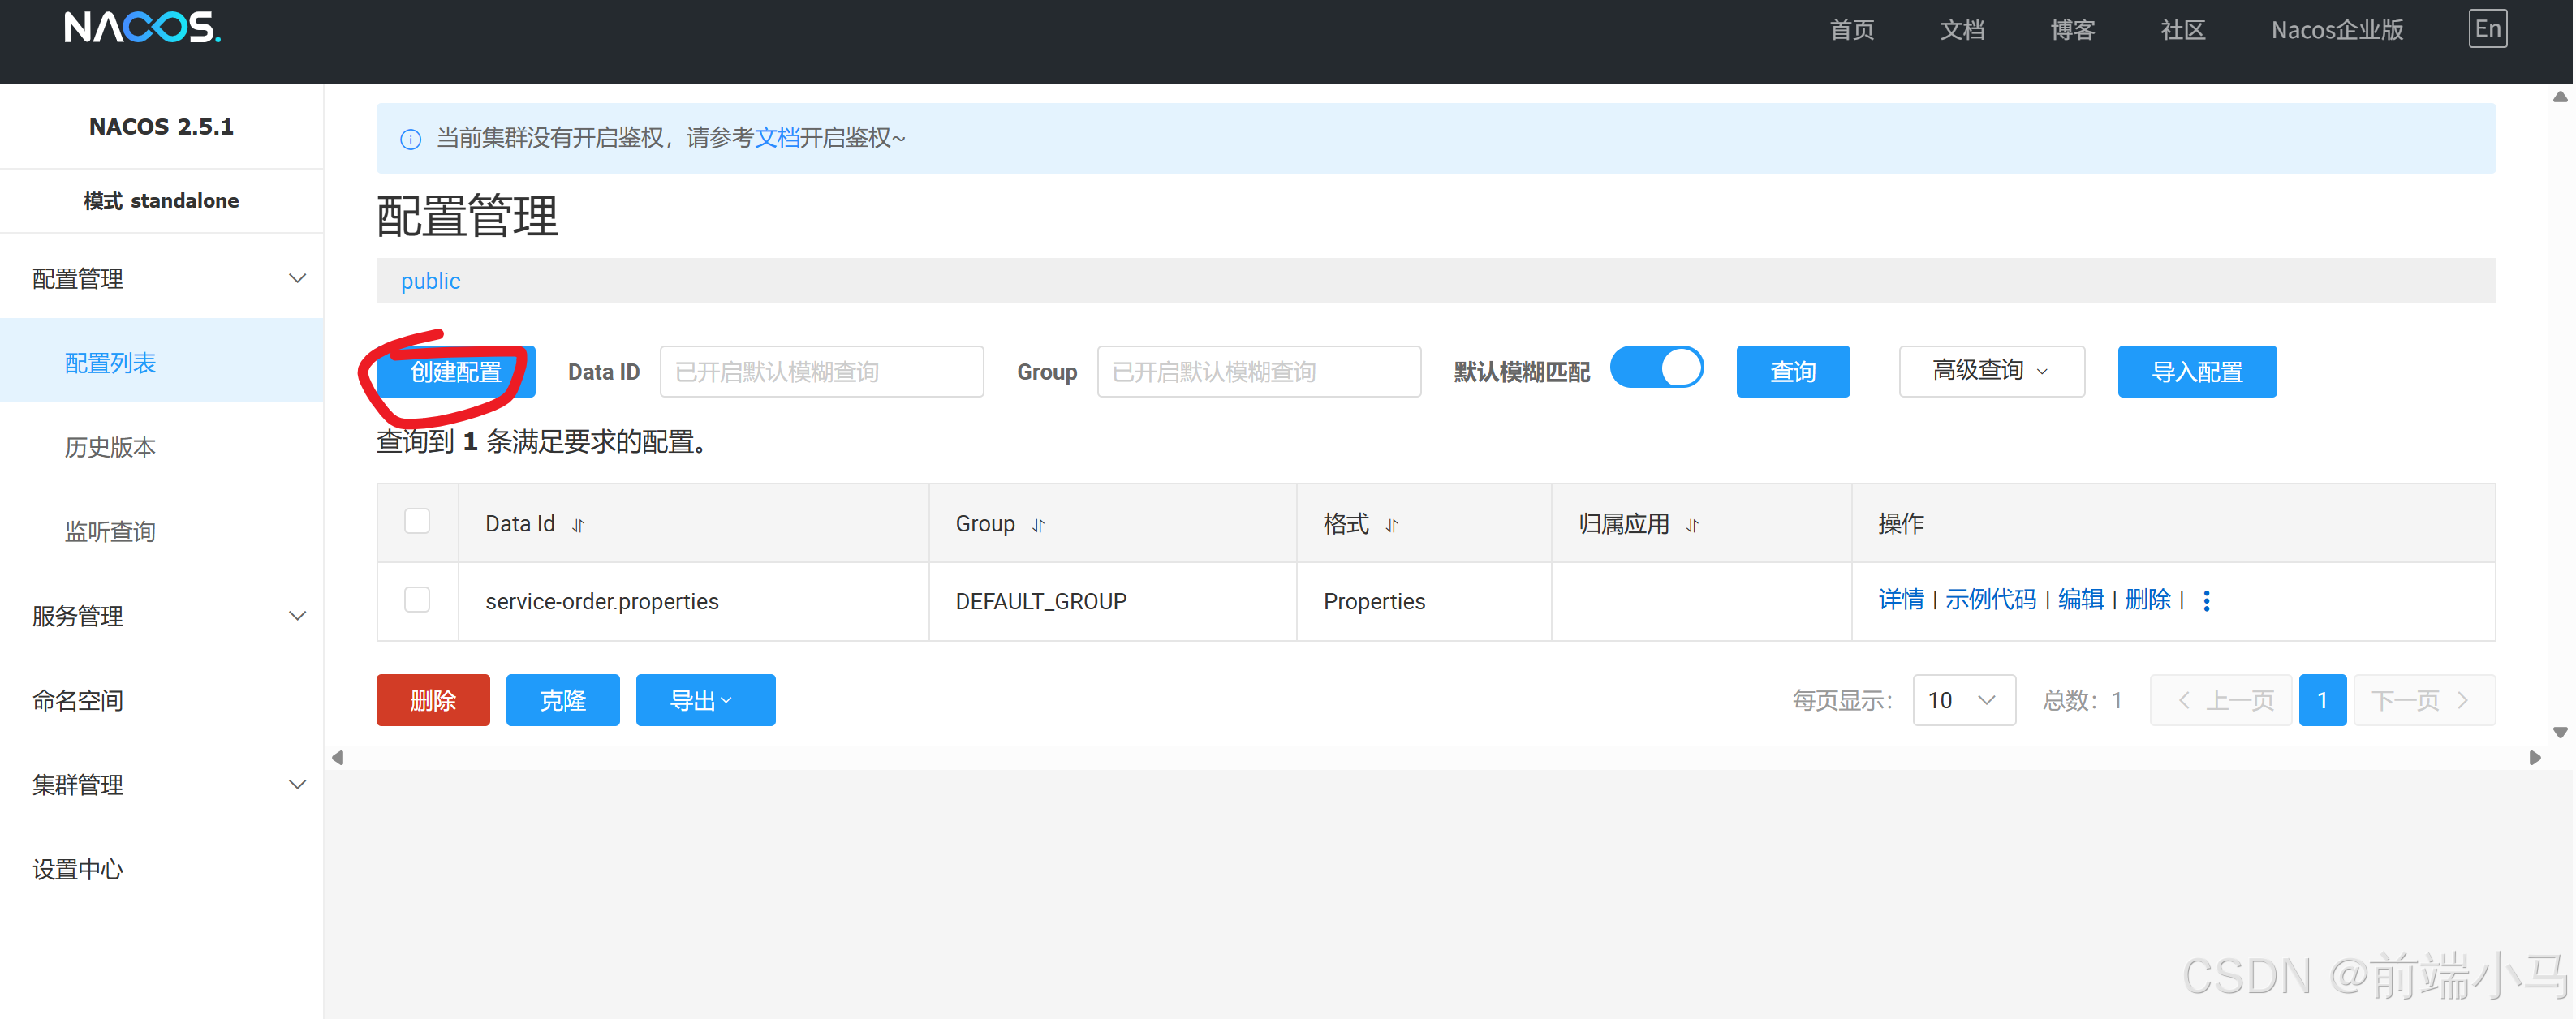
Task: Check the service-order.properties row checkbox
Action: click(417, 599)
